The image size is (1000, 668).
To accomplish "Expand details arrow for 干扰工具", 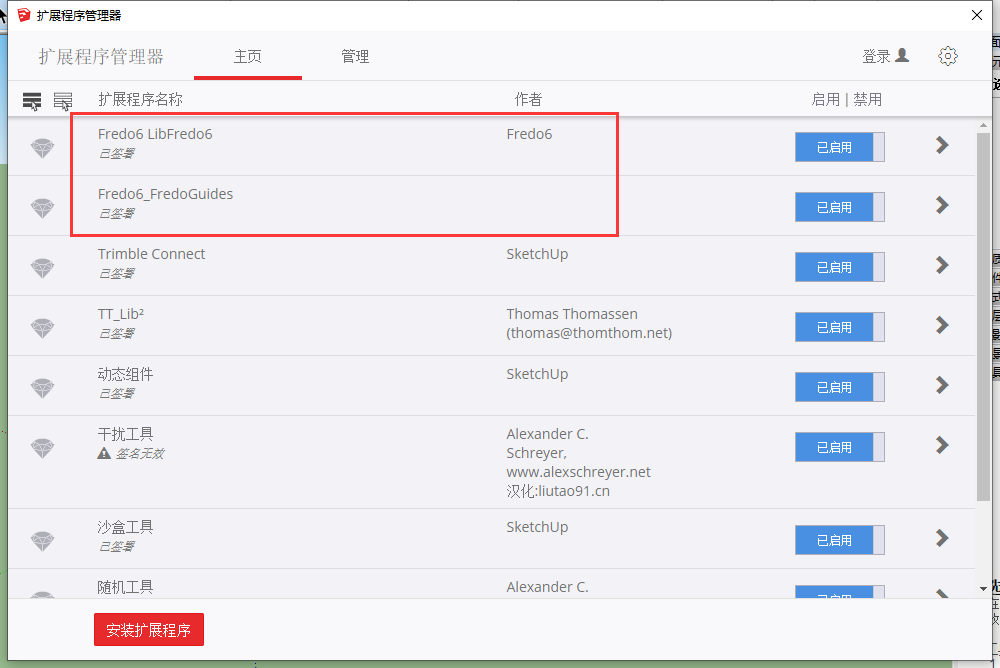I will coord(942,445).
